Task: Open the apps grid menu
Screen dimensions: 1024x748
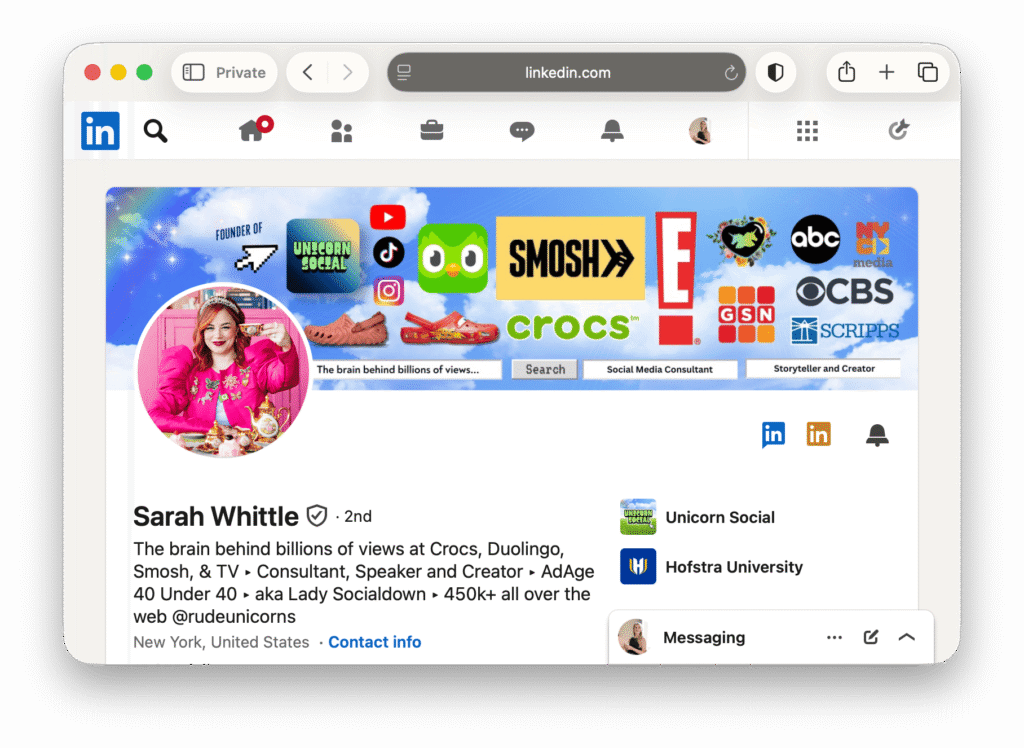Action: click(807, 131)
